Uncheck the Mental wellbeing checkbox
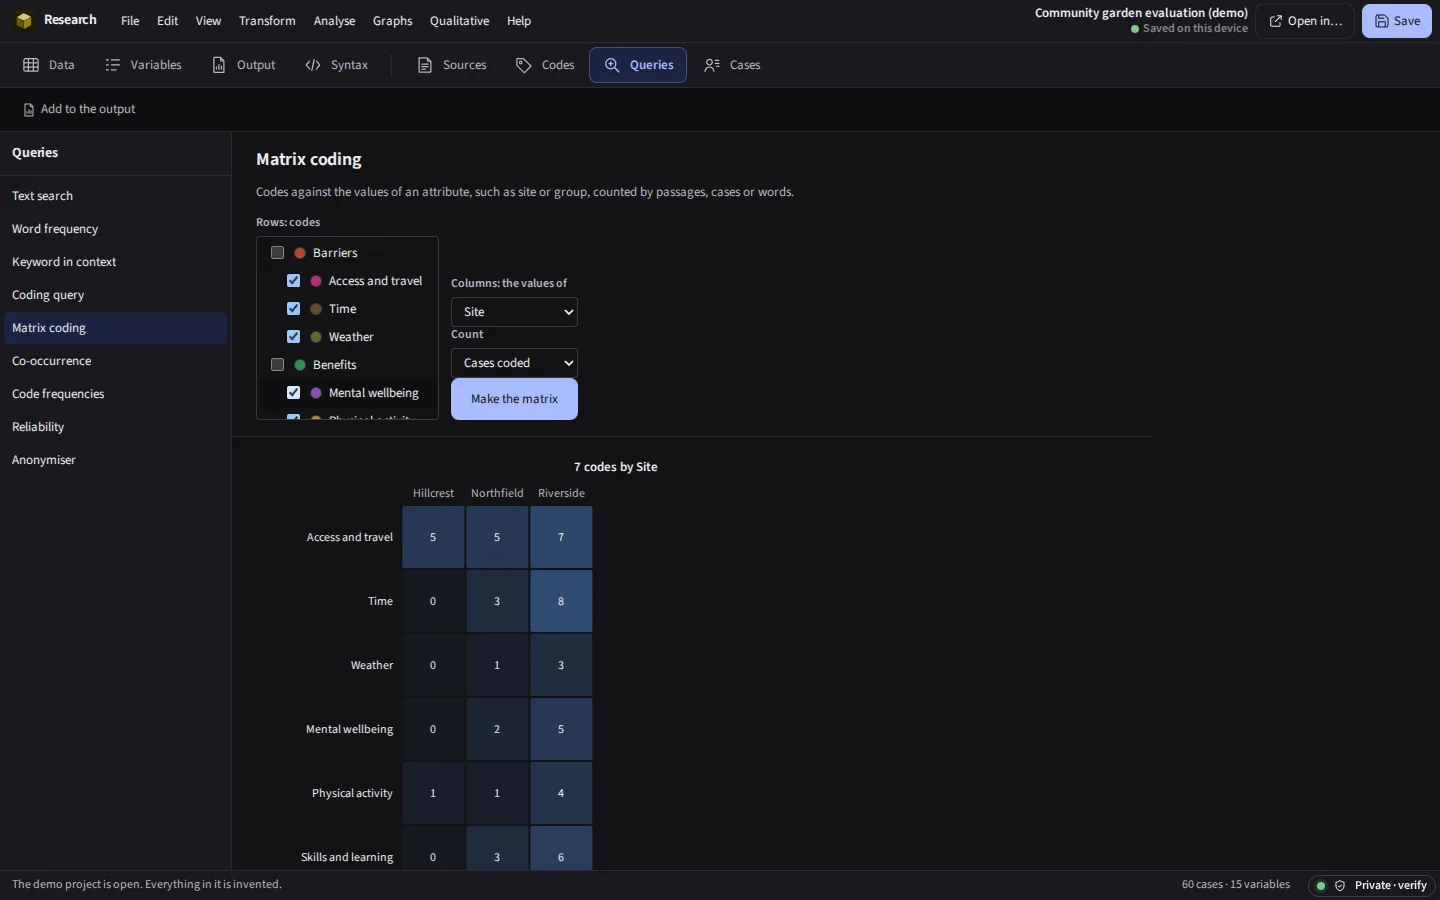 tap(294, 393)
